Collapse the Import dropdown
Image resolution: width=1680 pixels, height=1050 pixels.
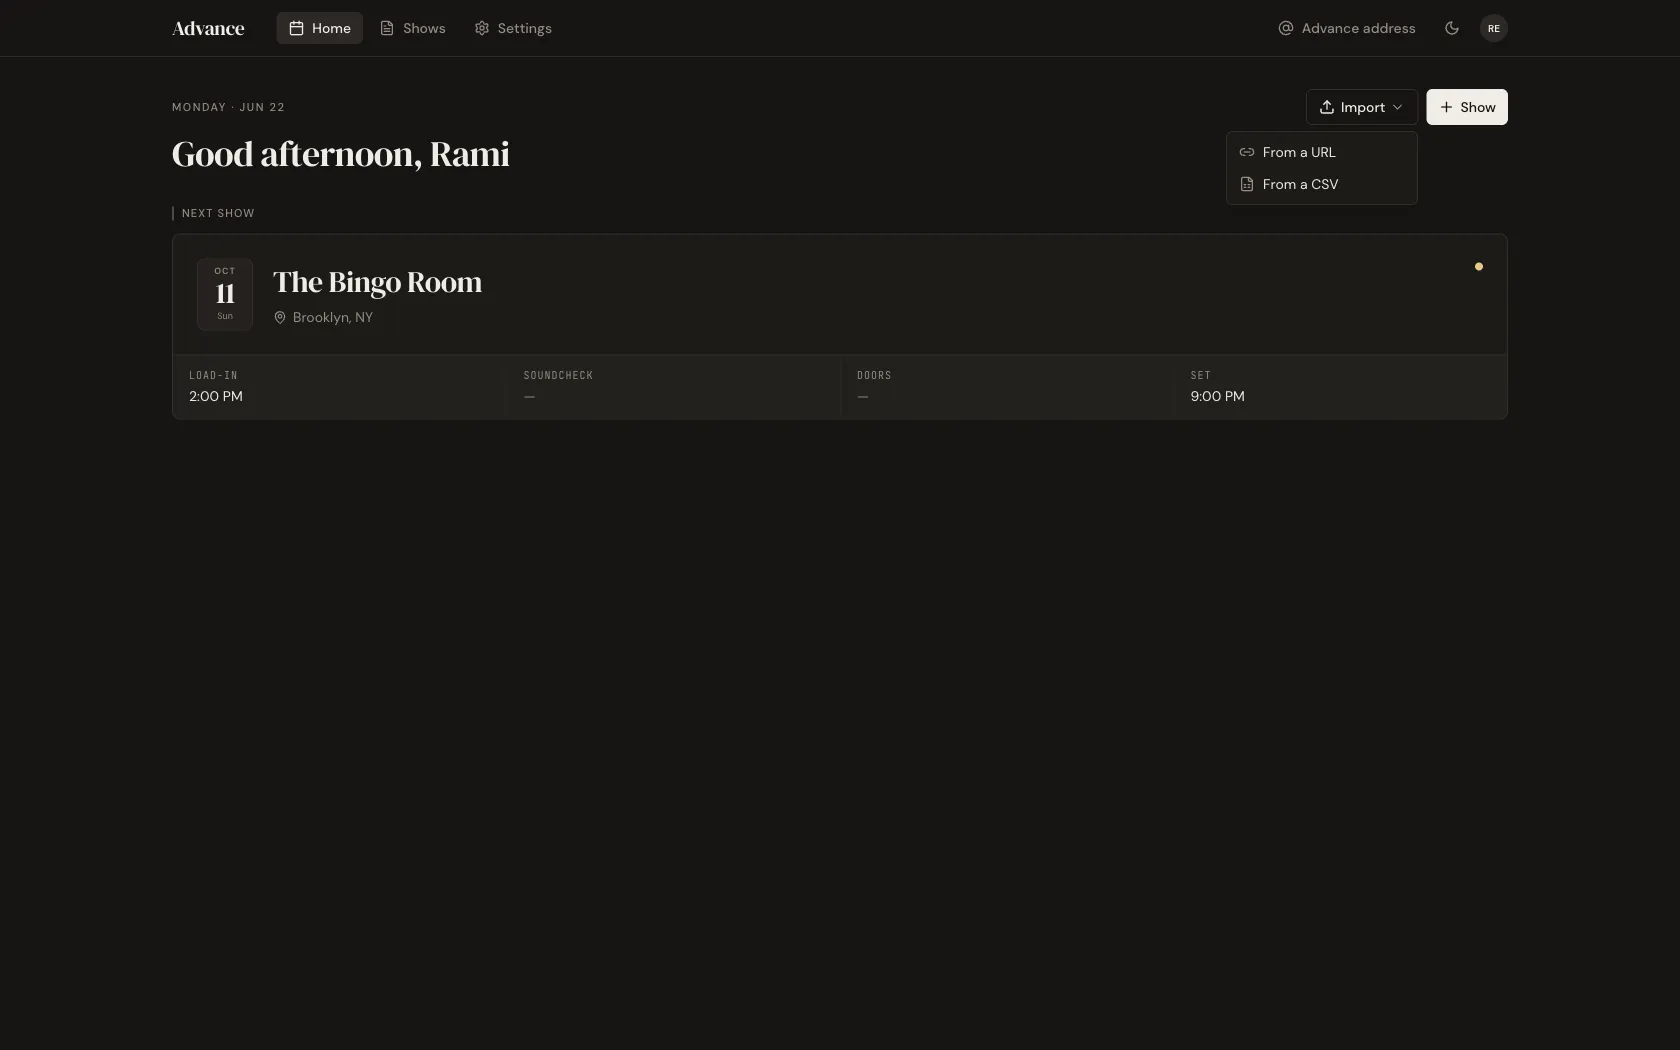coord(1362,107)
